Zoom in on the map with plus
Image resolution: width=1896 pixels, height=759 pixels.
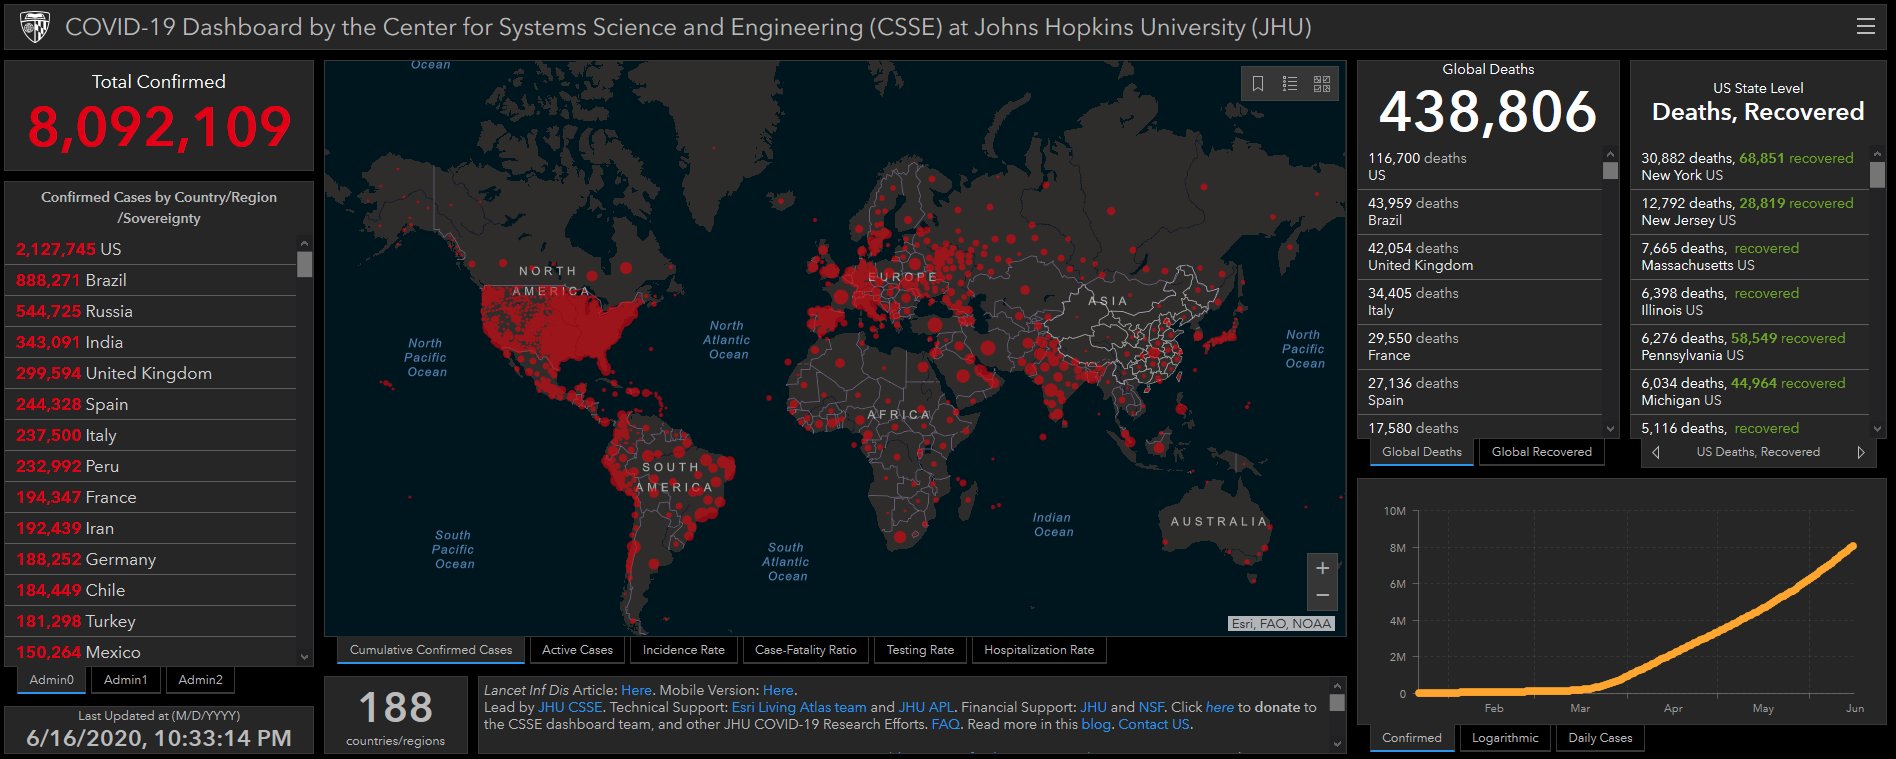click(1322, 568)
